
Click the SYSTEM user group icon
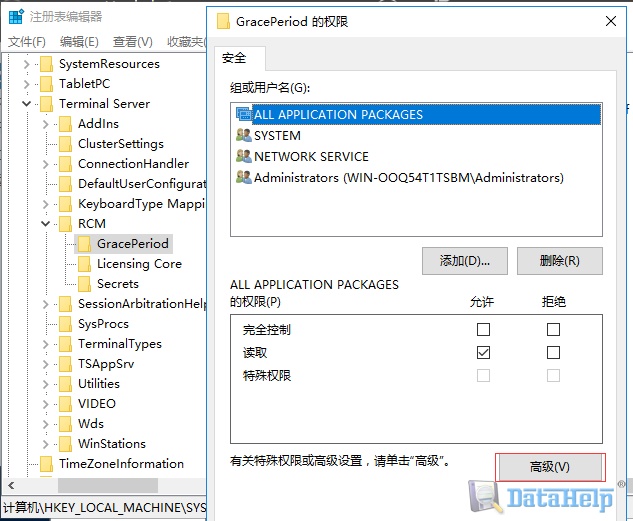point(243,136)
